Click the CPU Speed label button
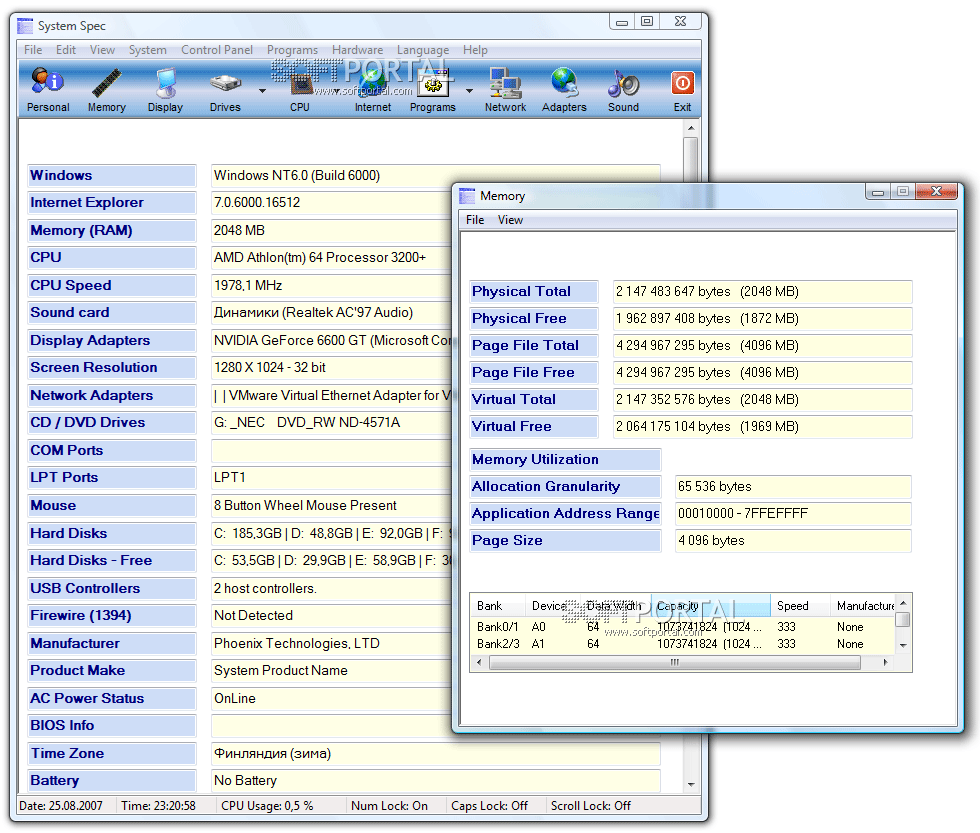 (112, 286)
